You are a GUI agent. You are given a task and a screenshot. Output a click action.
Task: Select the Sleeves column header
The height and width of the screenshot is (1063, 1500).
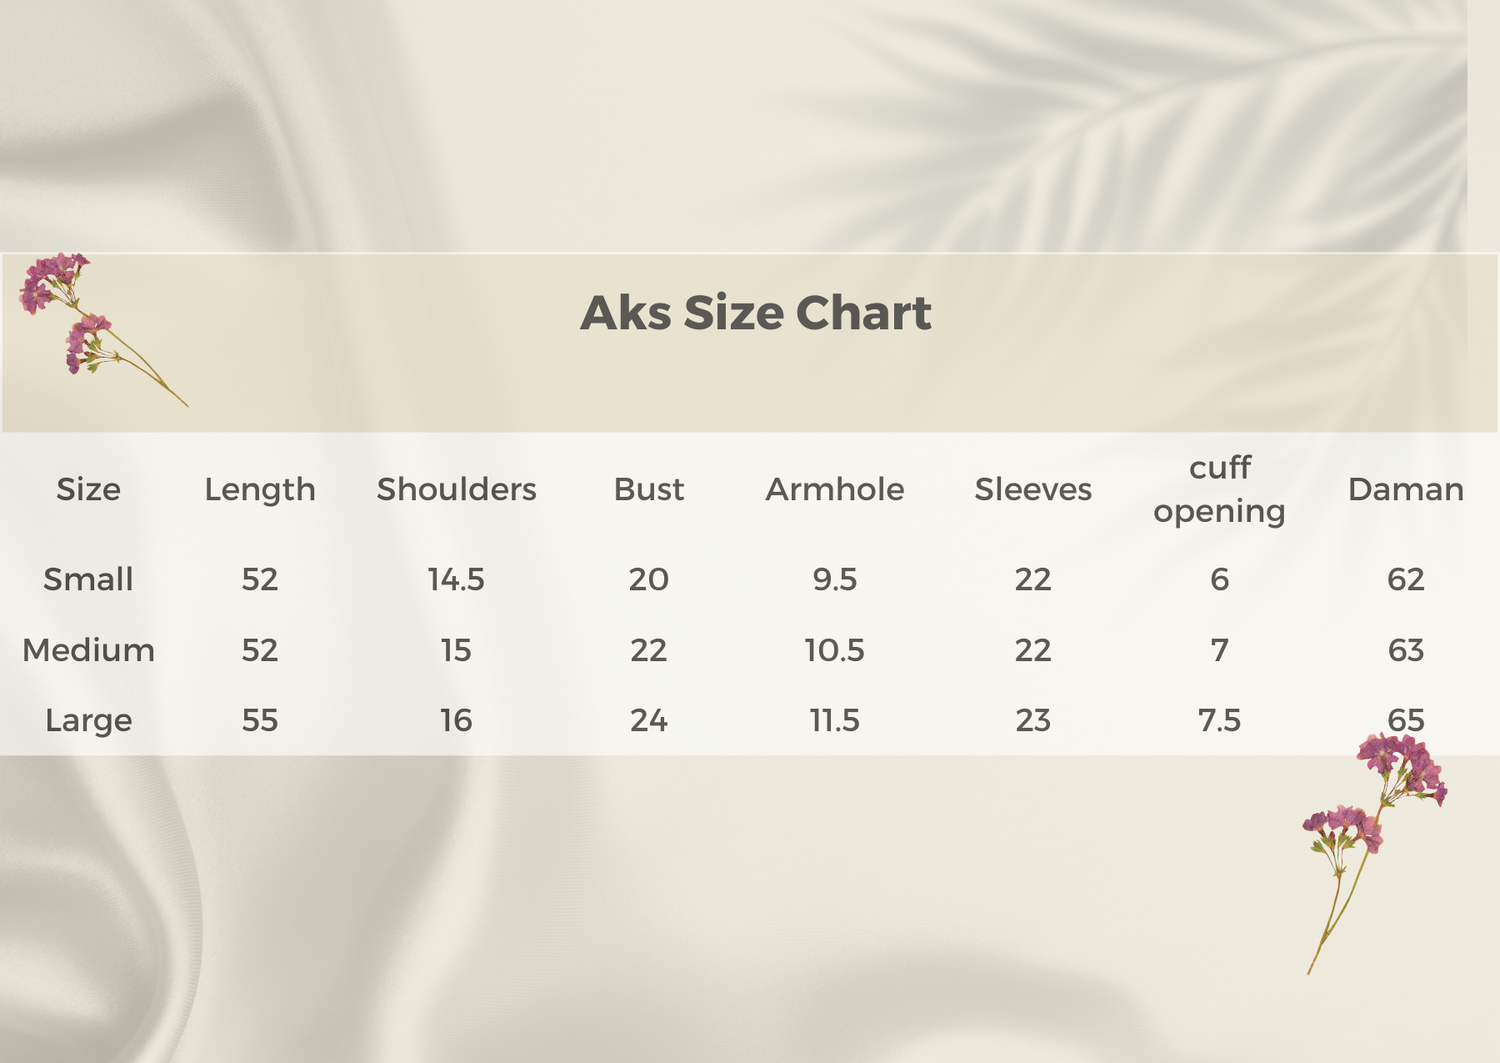1033,489
